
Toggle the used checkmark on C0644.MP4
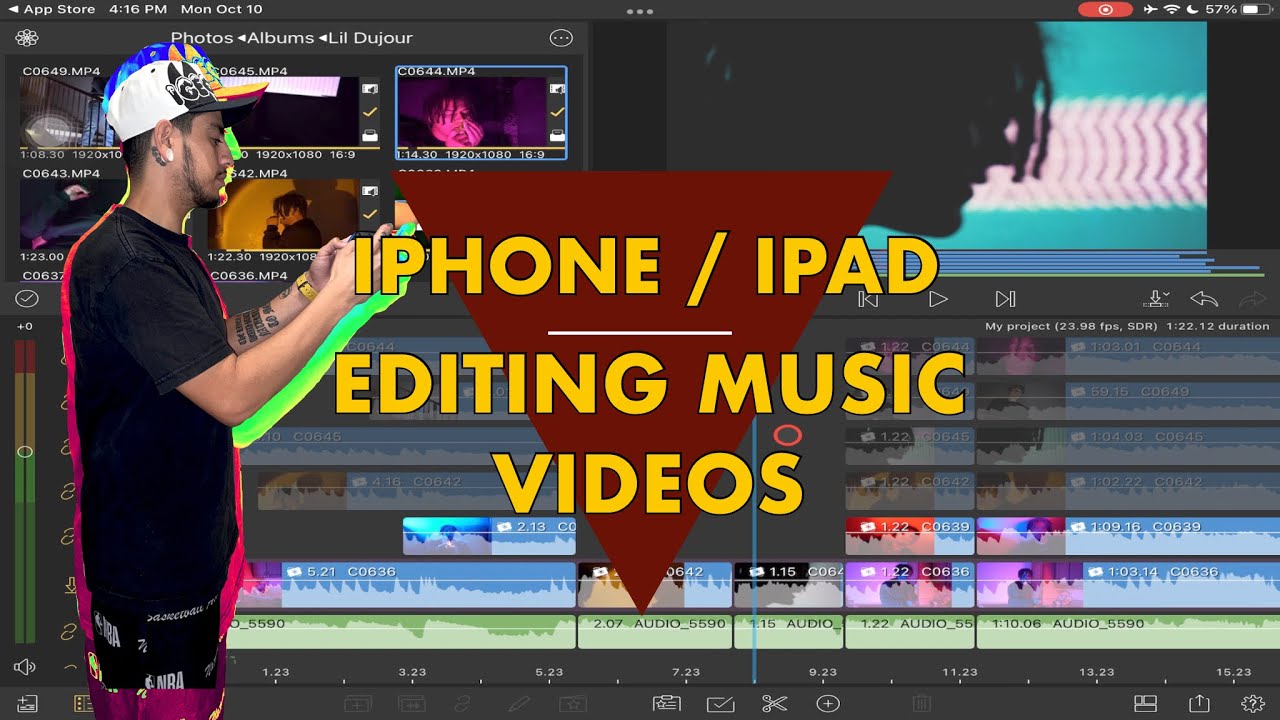click(557, 112)
